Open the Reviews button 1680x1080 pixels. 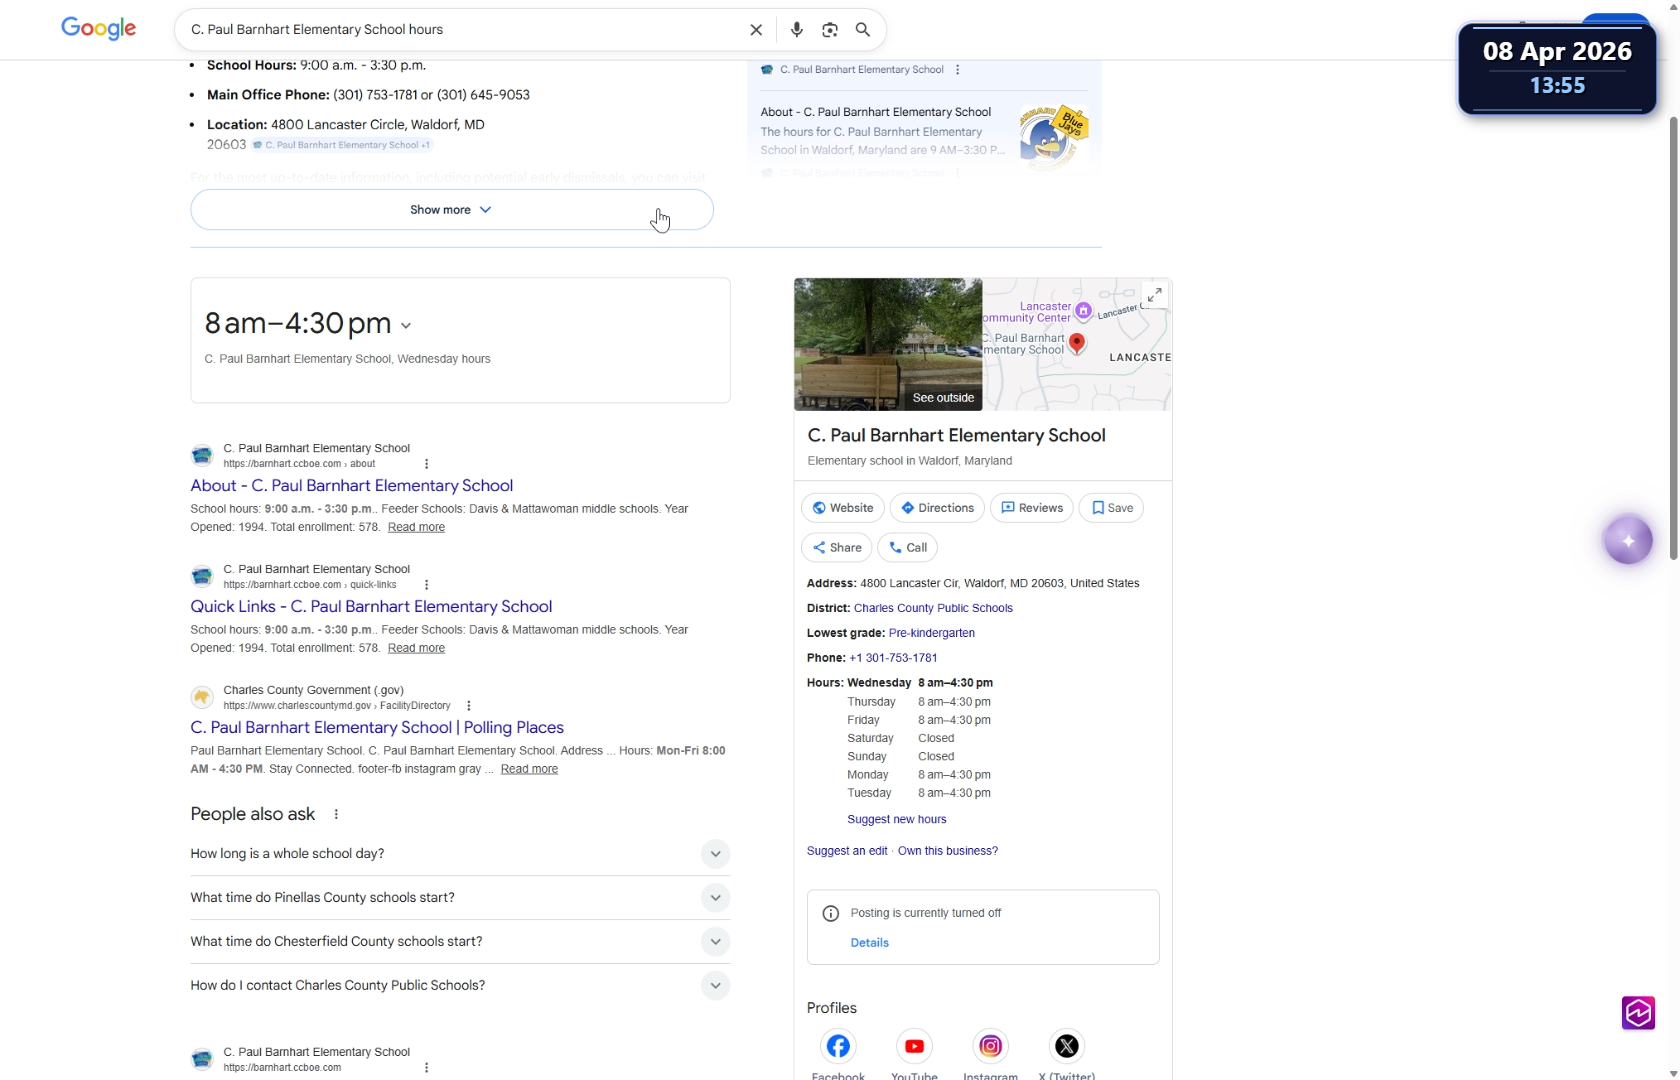pos(1032,508)
